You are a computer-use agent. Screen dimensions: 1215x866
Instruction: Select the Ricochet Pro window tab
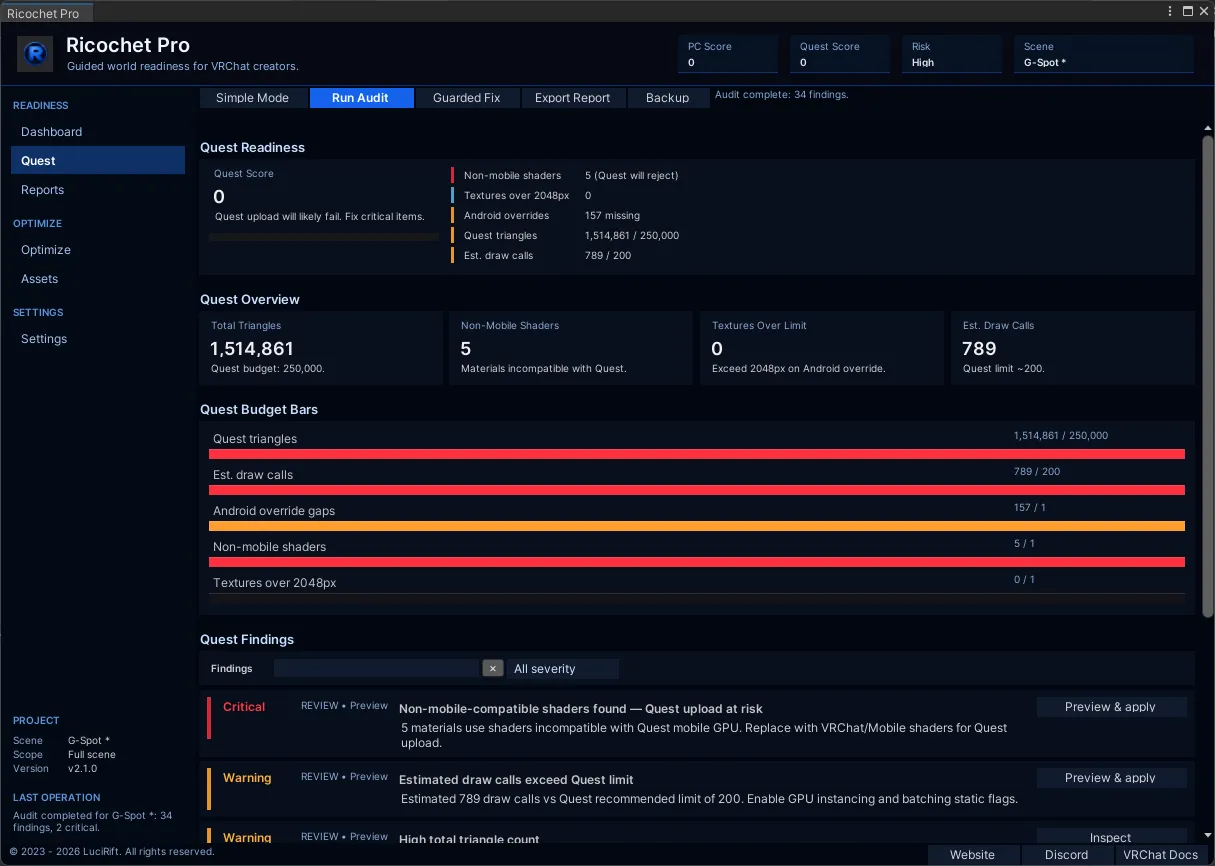tap(47, 13)
